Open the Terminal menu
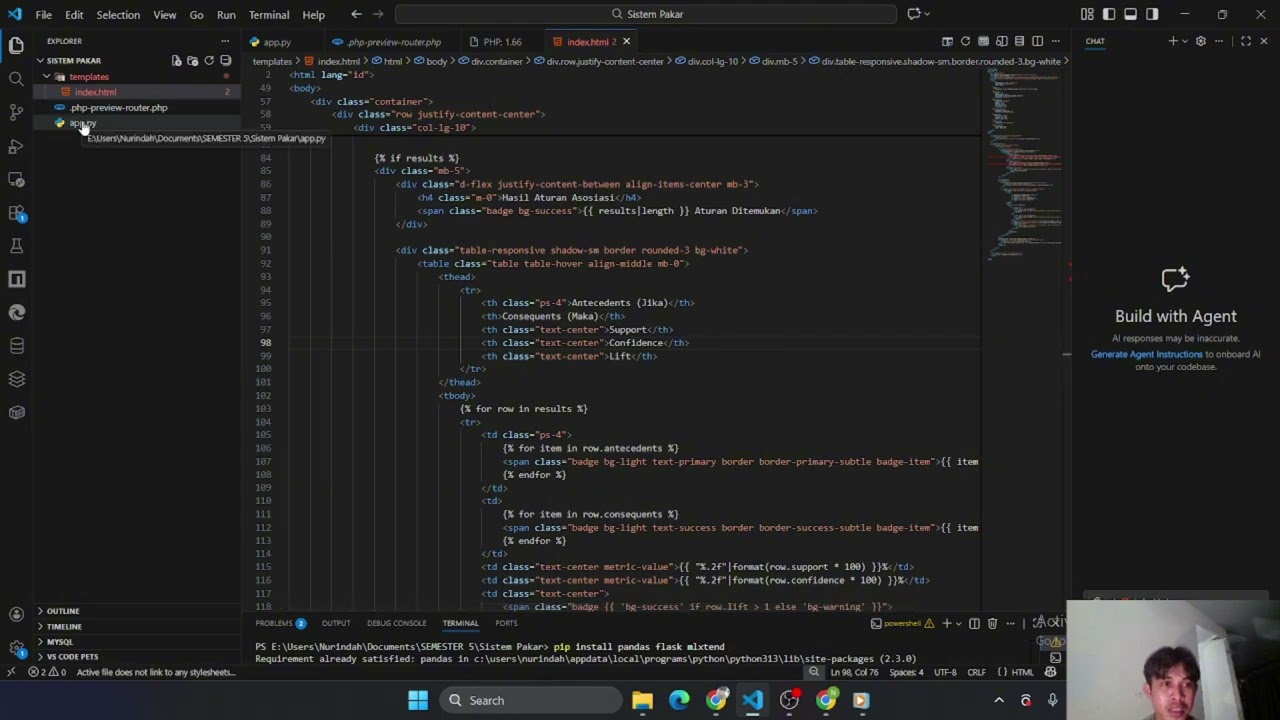Image resolution: width=1280 pixels, height=720 pixels. tap(269, 15)
